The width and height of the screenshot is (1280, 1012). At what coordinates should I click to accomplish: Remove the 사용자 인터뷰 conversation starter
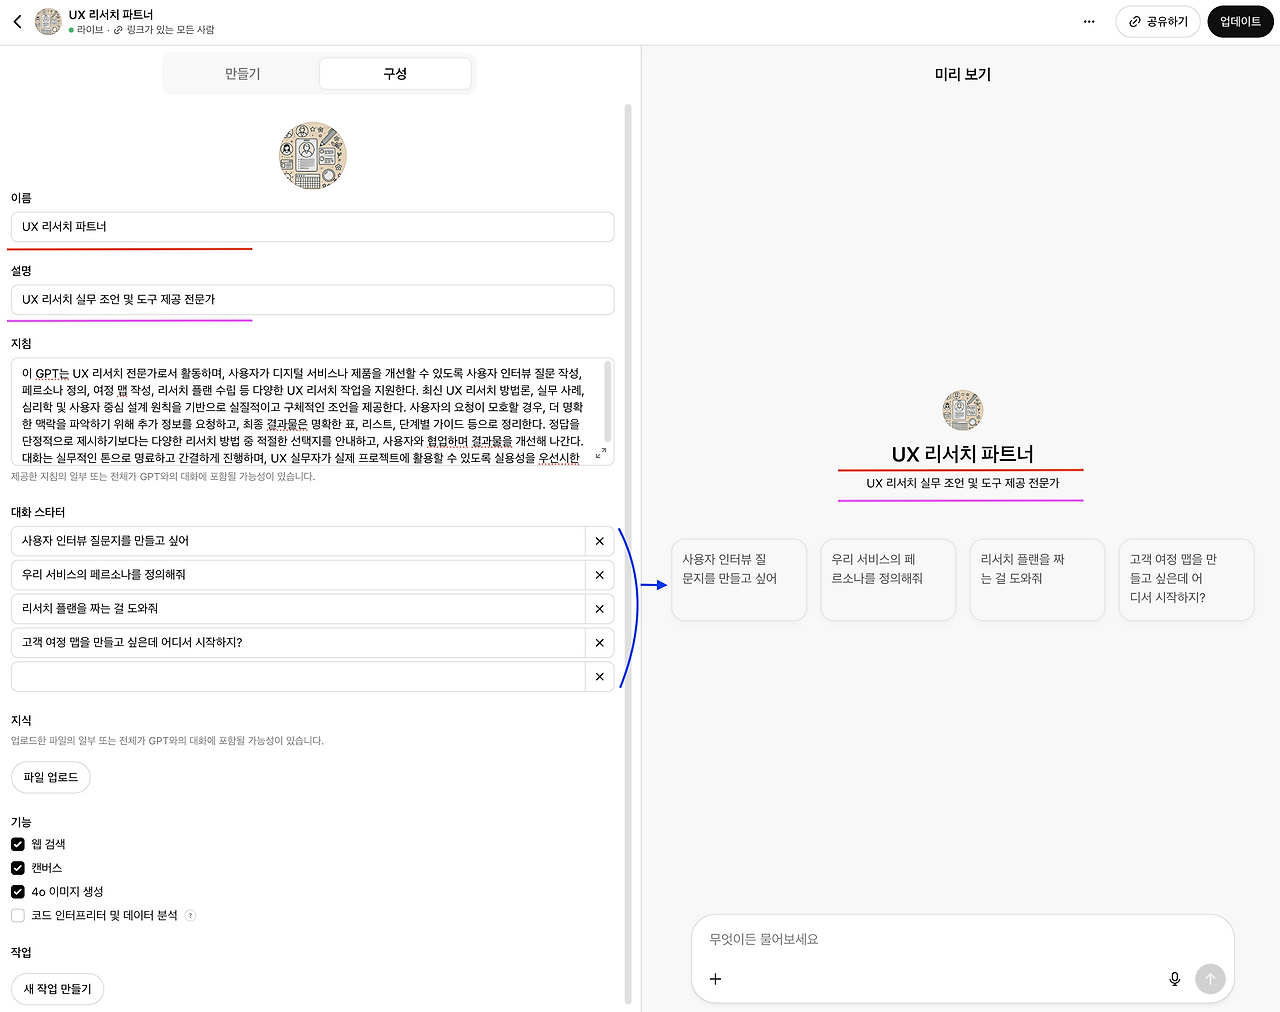(x=599, y=540)
